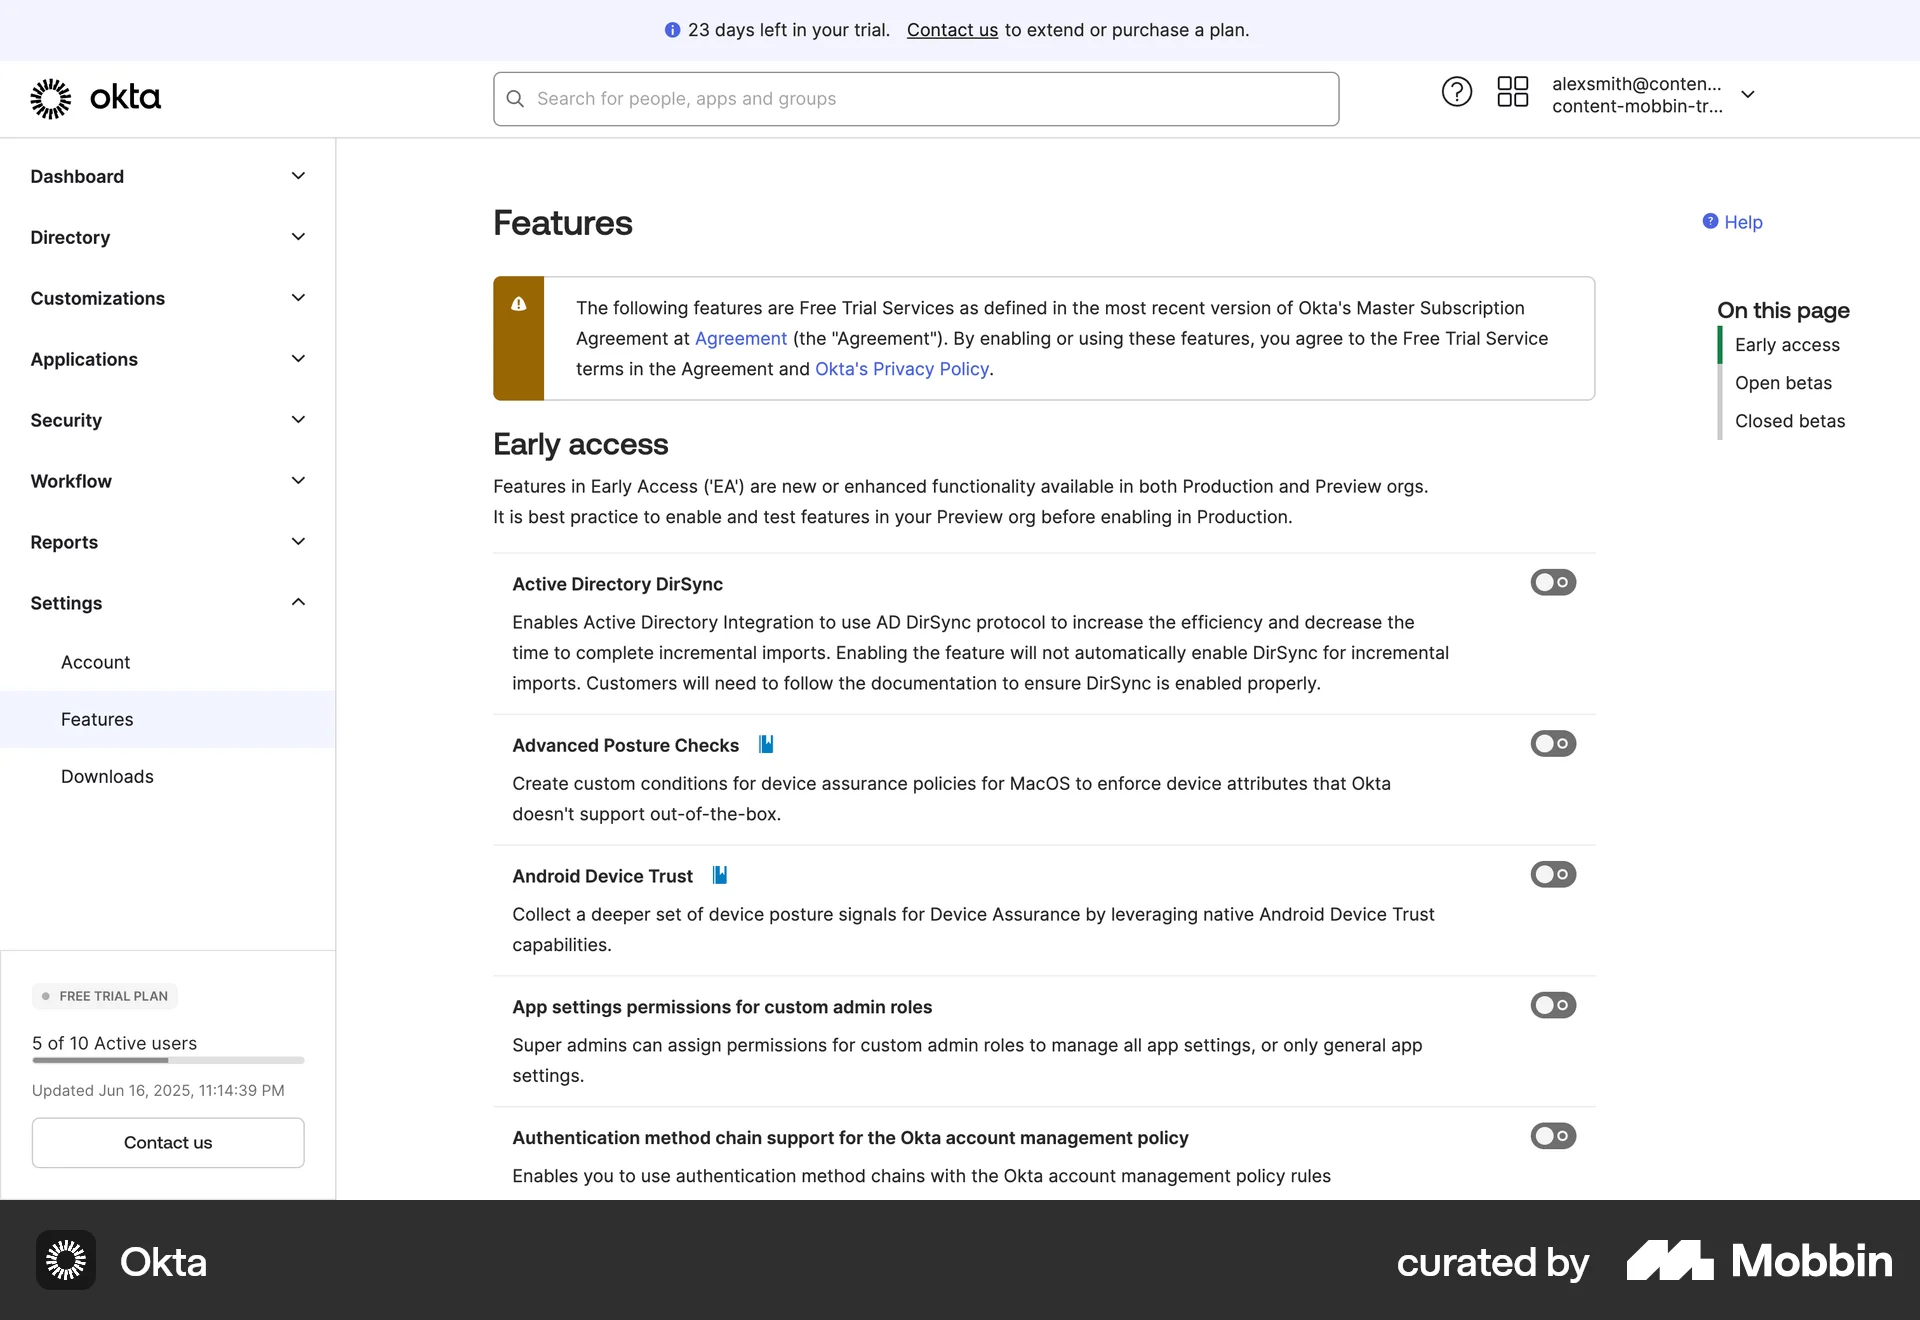Click the flag icon beside Advanced Posture Checks
This screenshot has width=1920, height=1320.
coord(766,744)
